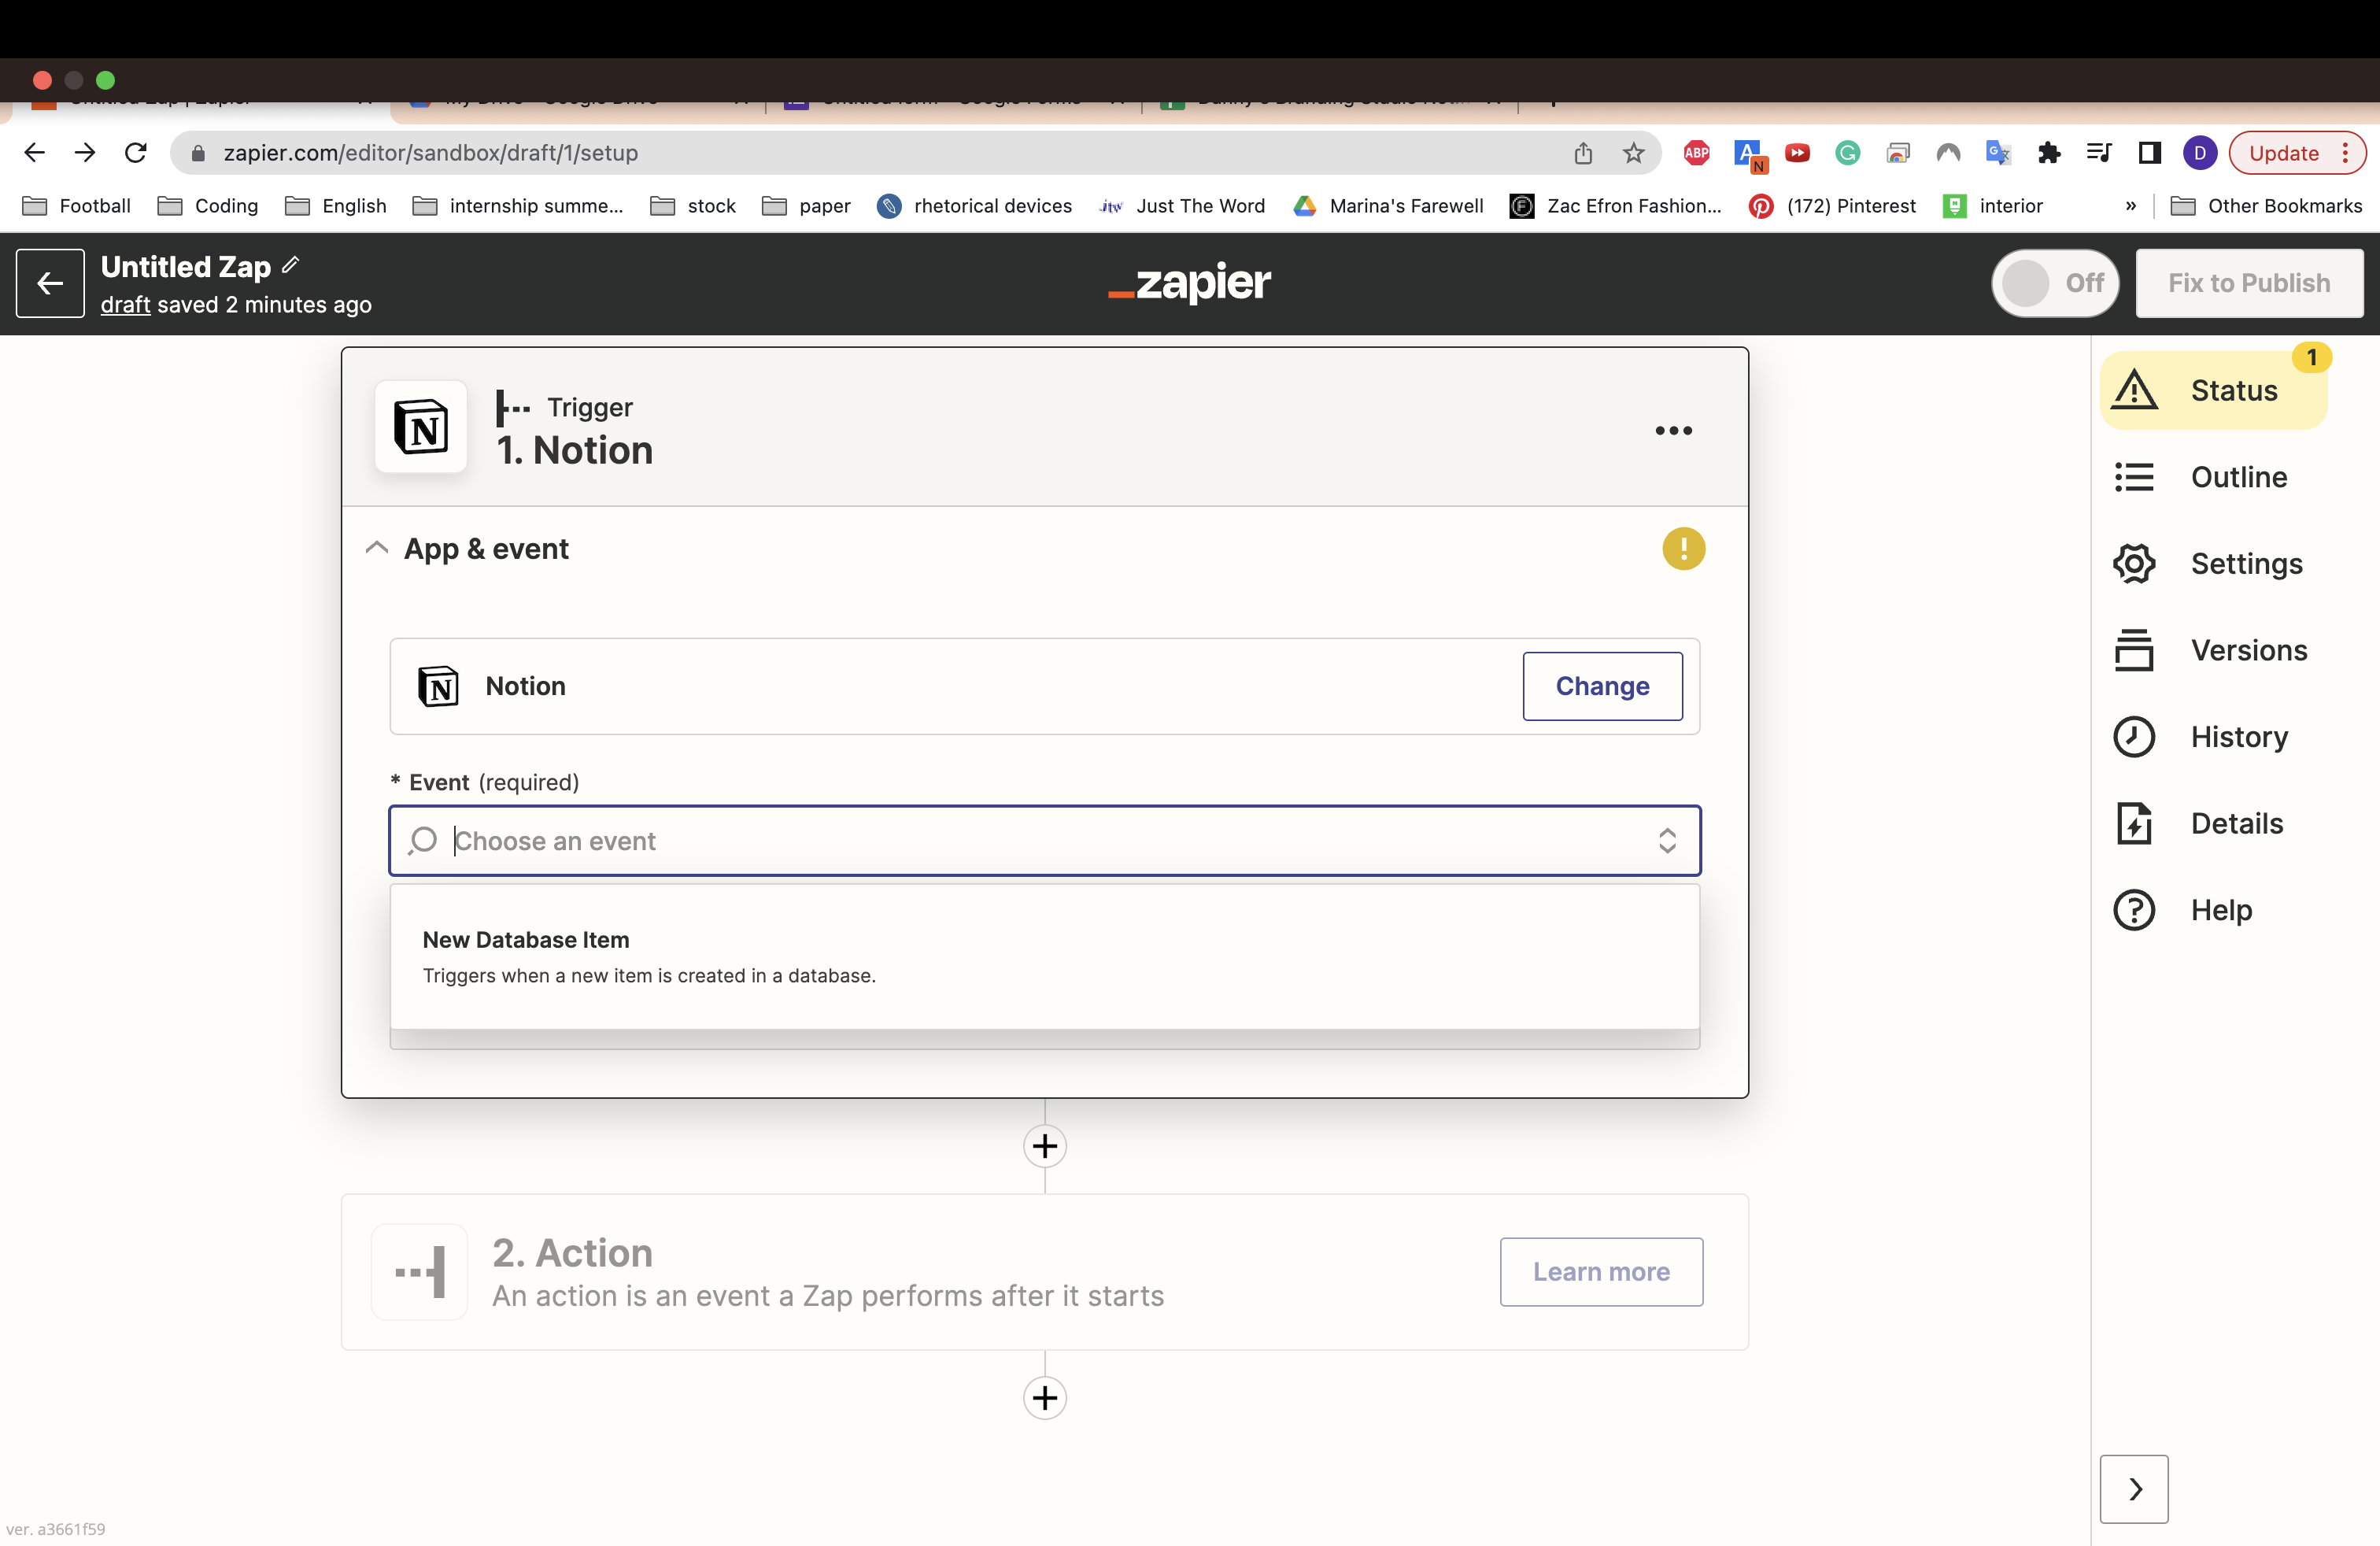Open the English bookmarks folder
Screen dimensions: 2380x1546
pos(336,206)
